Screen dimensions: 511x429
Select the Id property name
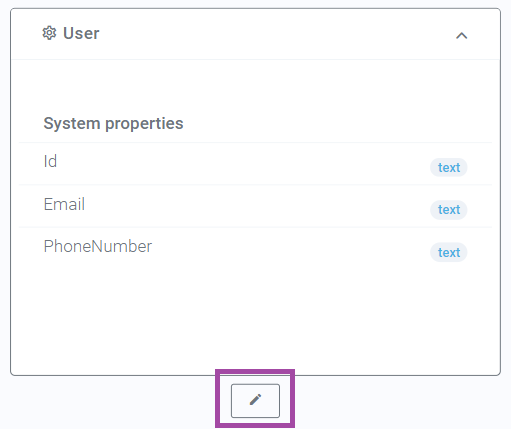(x=50, y=161)
